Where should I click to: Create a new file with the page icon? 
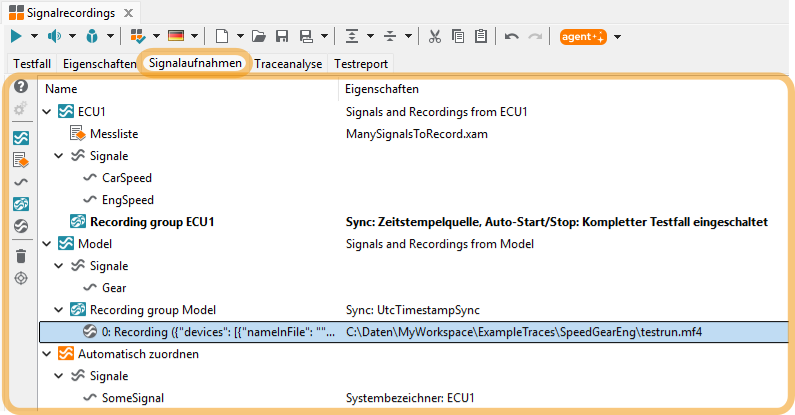[x=222, y=36]
